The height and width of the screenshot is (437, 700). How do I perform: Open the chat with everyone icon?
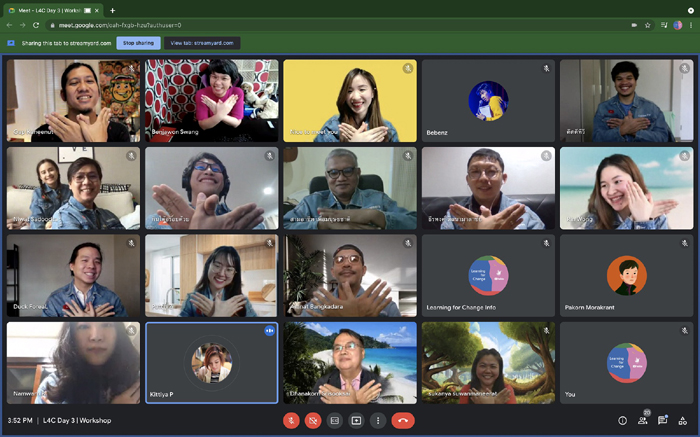(662, 420)
